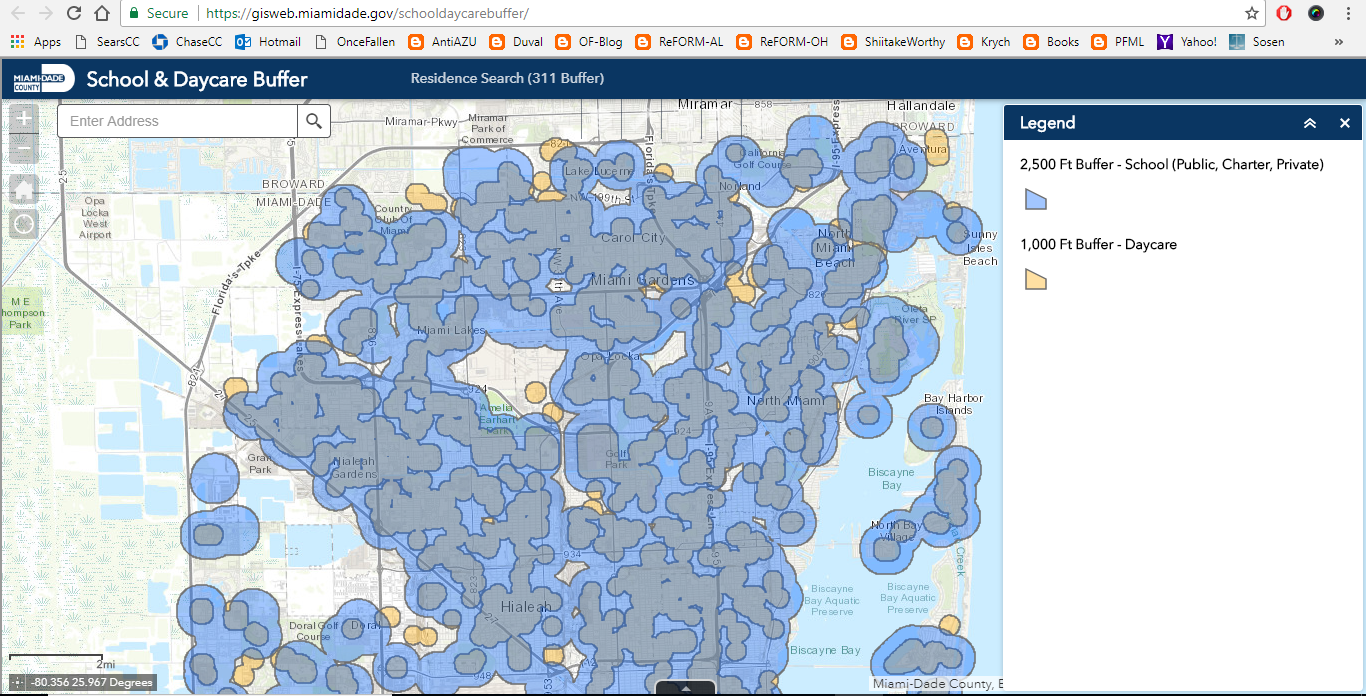Click the school buffer blue legend swatch

tap(1036, 200)
